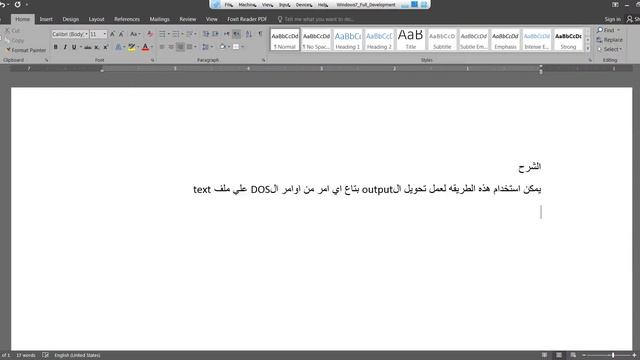This screenshot has width=640, height=360.
Task: Open the Insert ribbon tab
Action: pyautogui.click(x=46, y=19)
